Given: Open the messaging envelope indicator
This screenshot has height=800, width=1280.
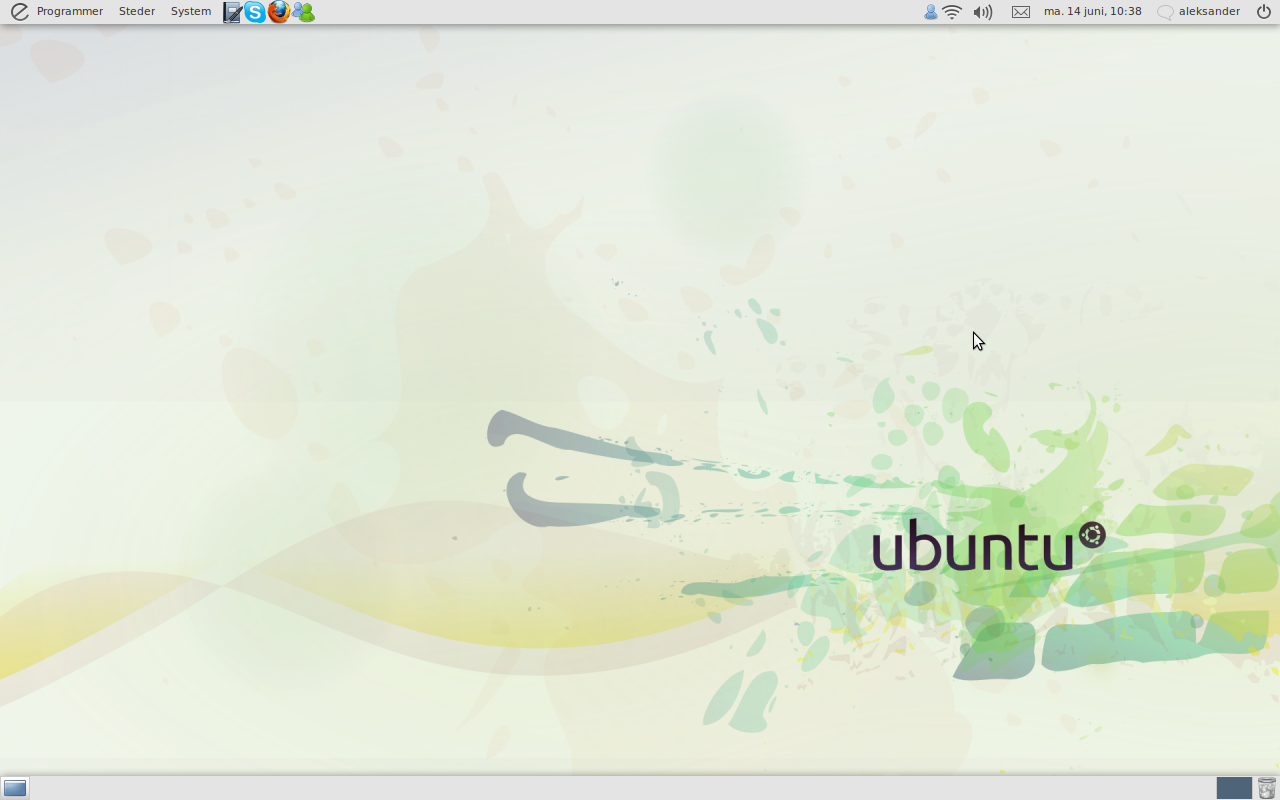Looking at the screenshot, I should [1021, 12].
